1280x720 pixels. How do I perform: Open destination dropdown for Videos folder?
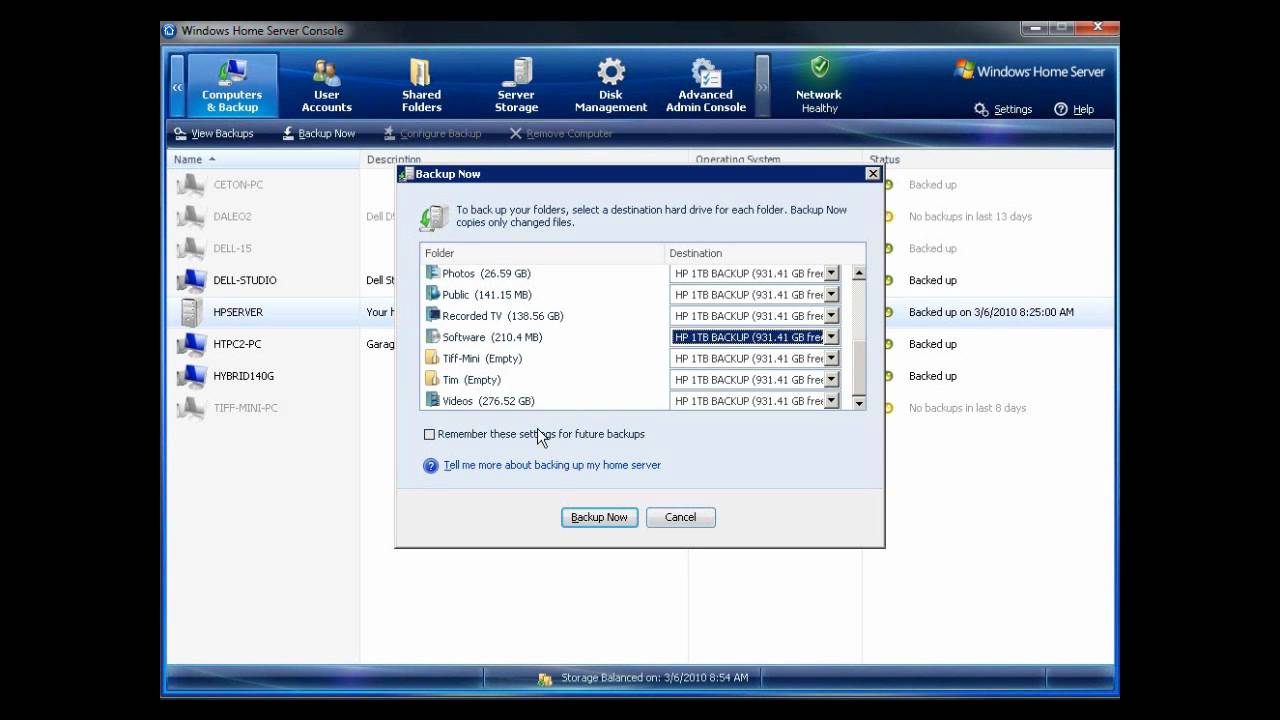pyautogui.click(x=831, y=400)
